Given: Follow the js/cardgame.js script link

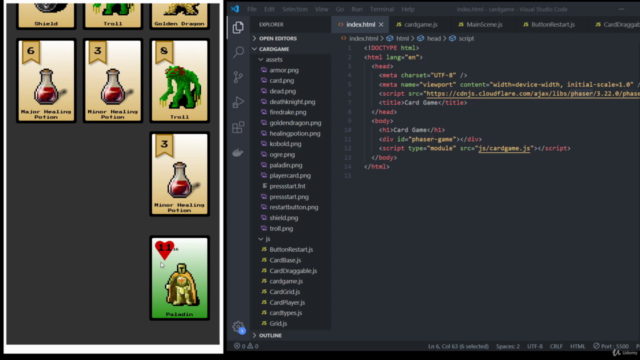Looking at the screenshot, I should [504, 148].
